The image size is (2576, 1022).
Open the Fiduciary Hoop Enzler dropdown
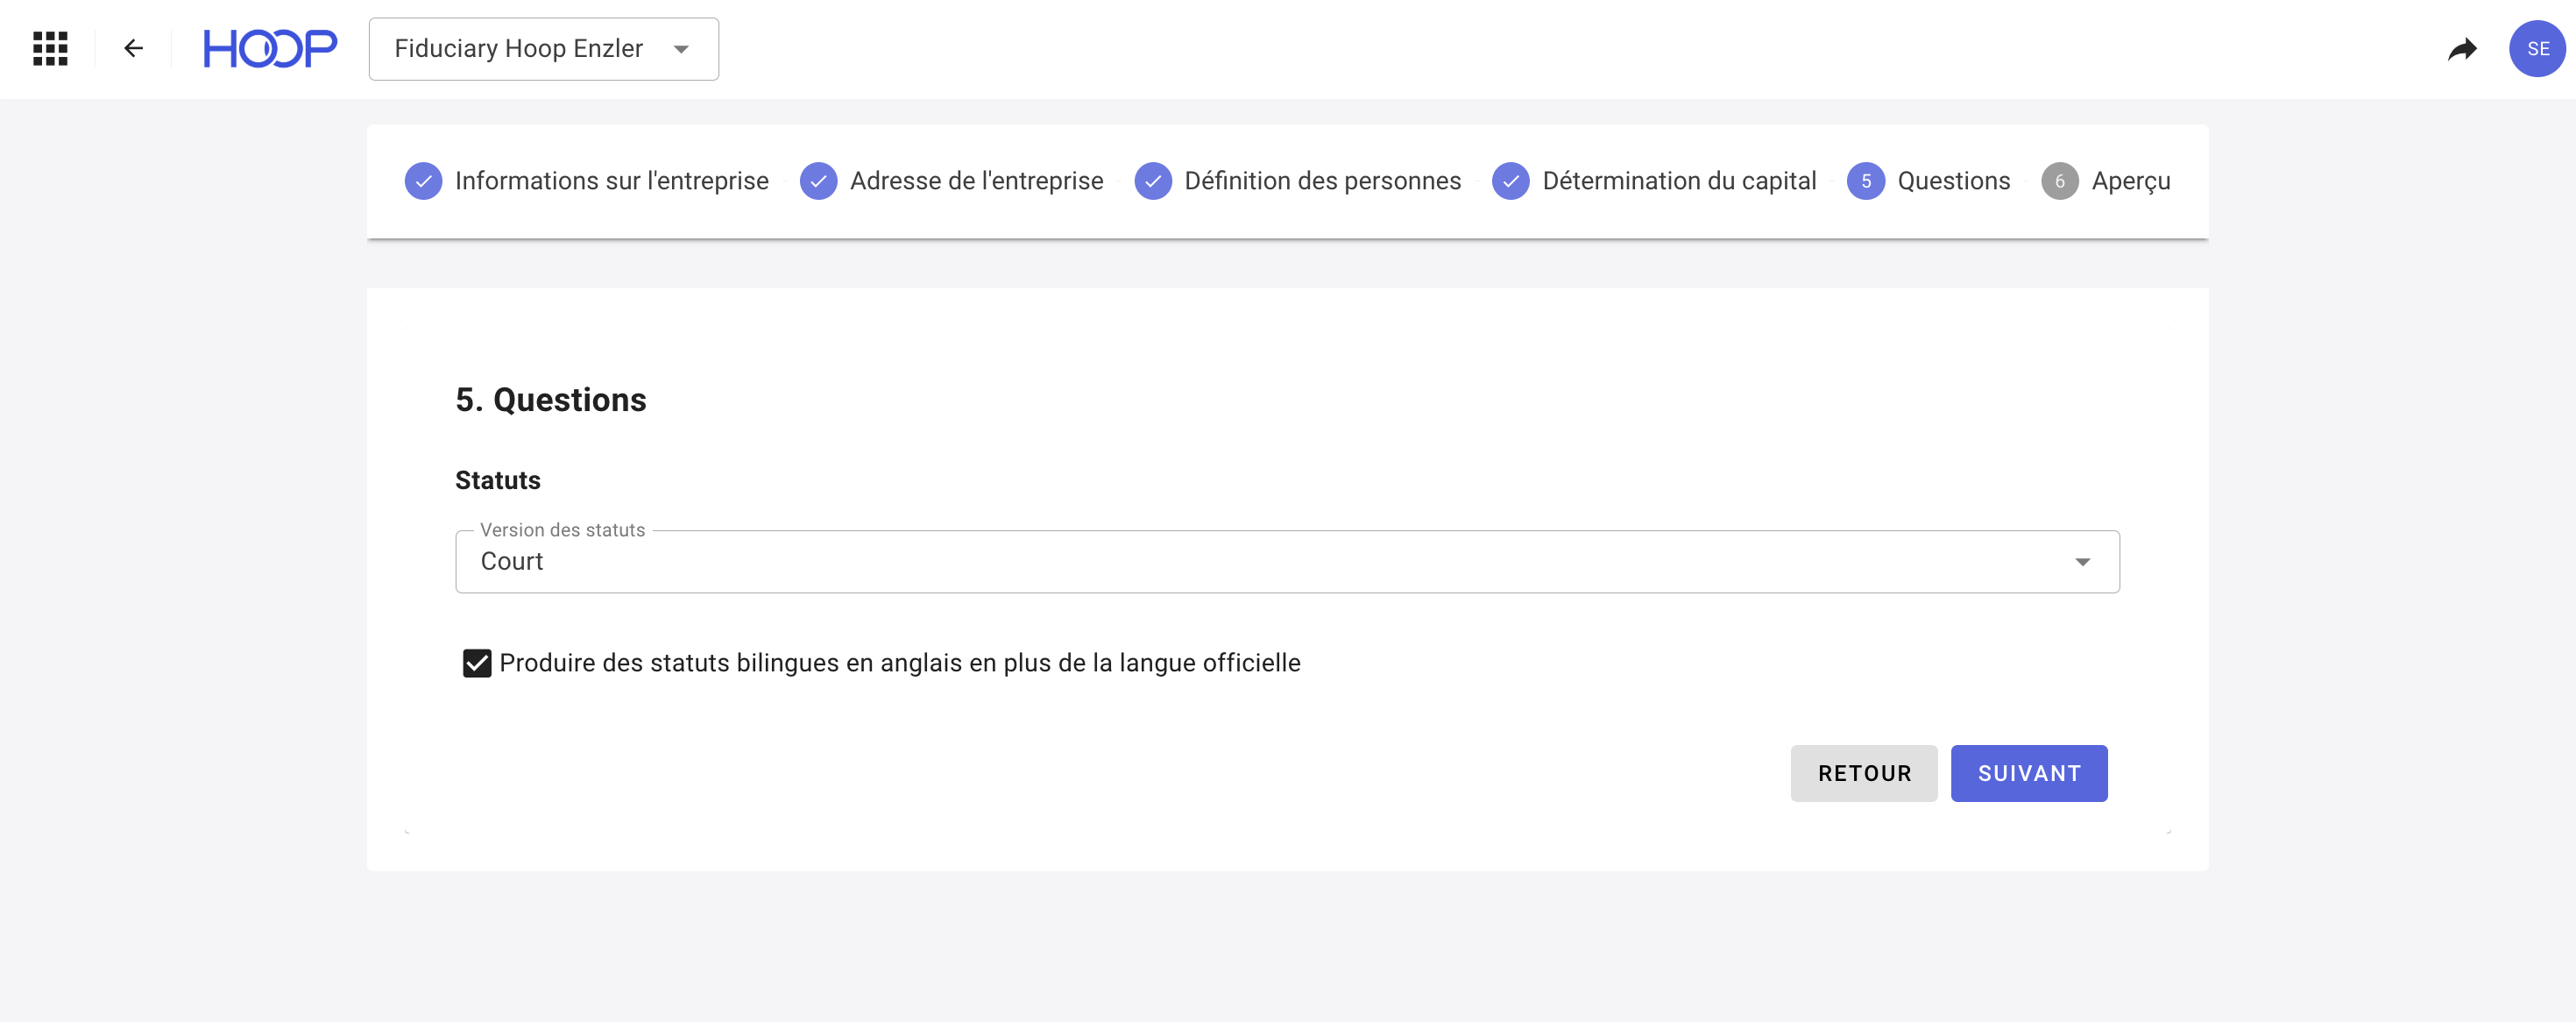pyautogui.click(x=543, y=48)
